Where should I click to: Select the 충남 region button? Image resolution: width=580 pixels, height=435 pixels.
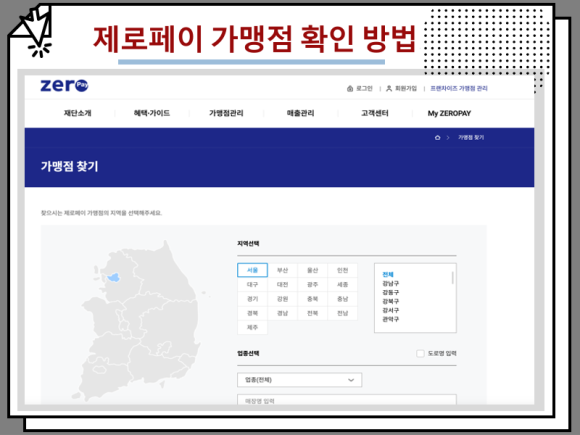[343, 299]
